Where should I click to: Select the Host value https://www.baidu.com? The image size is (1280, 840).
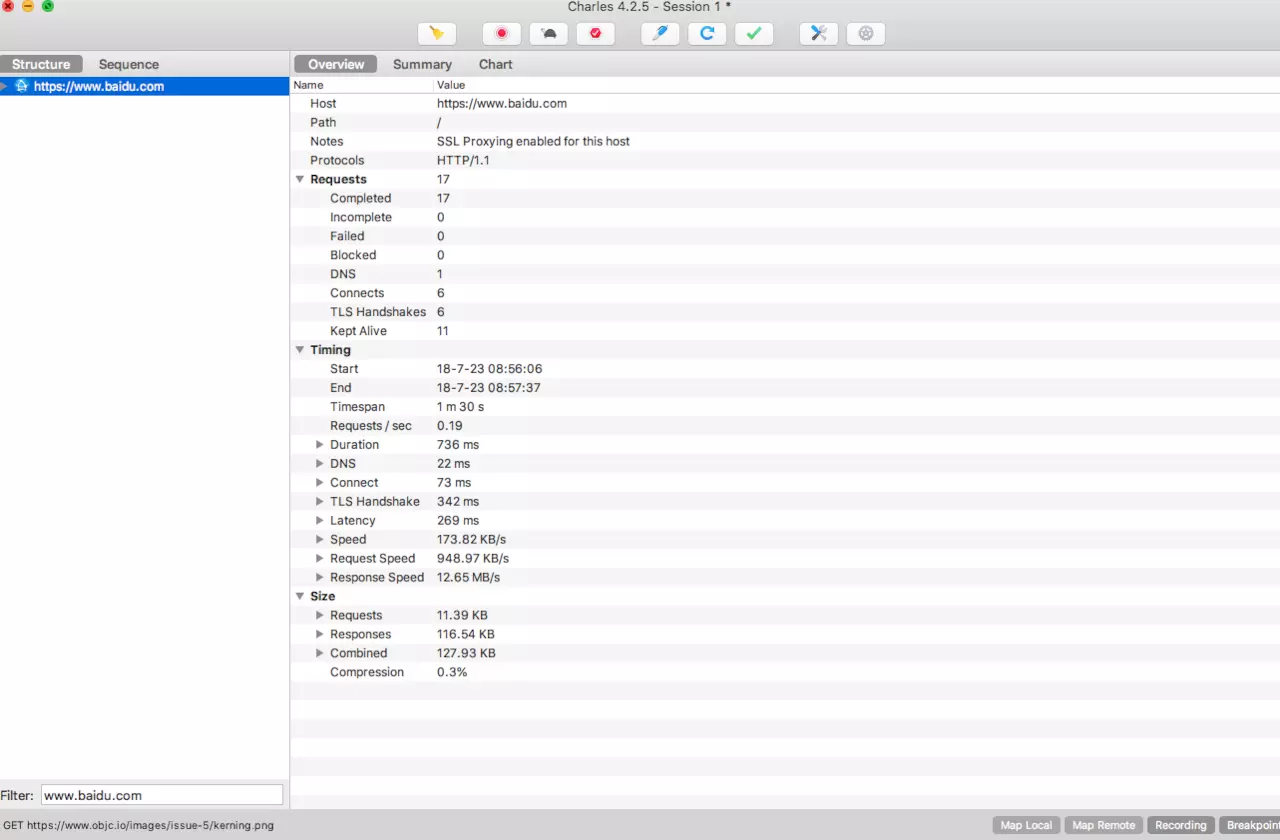[x=502, y=104]
